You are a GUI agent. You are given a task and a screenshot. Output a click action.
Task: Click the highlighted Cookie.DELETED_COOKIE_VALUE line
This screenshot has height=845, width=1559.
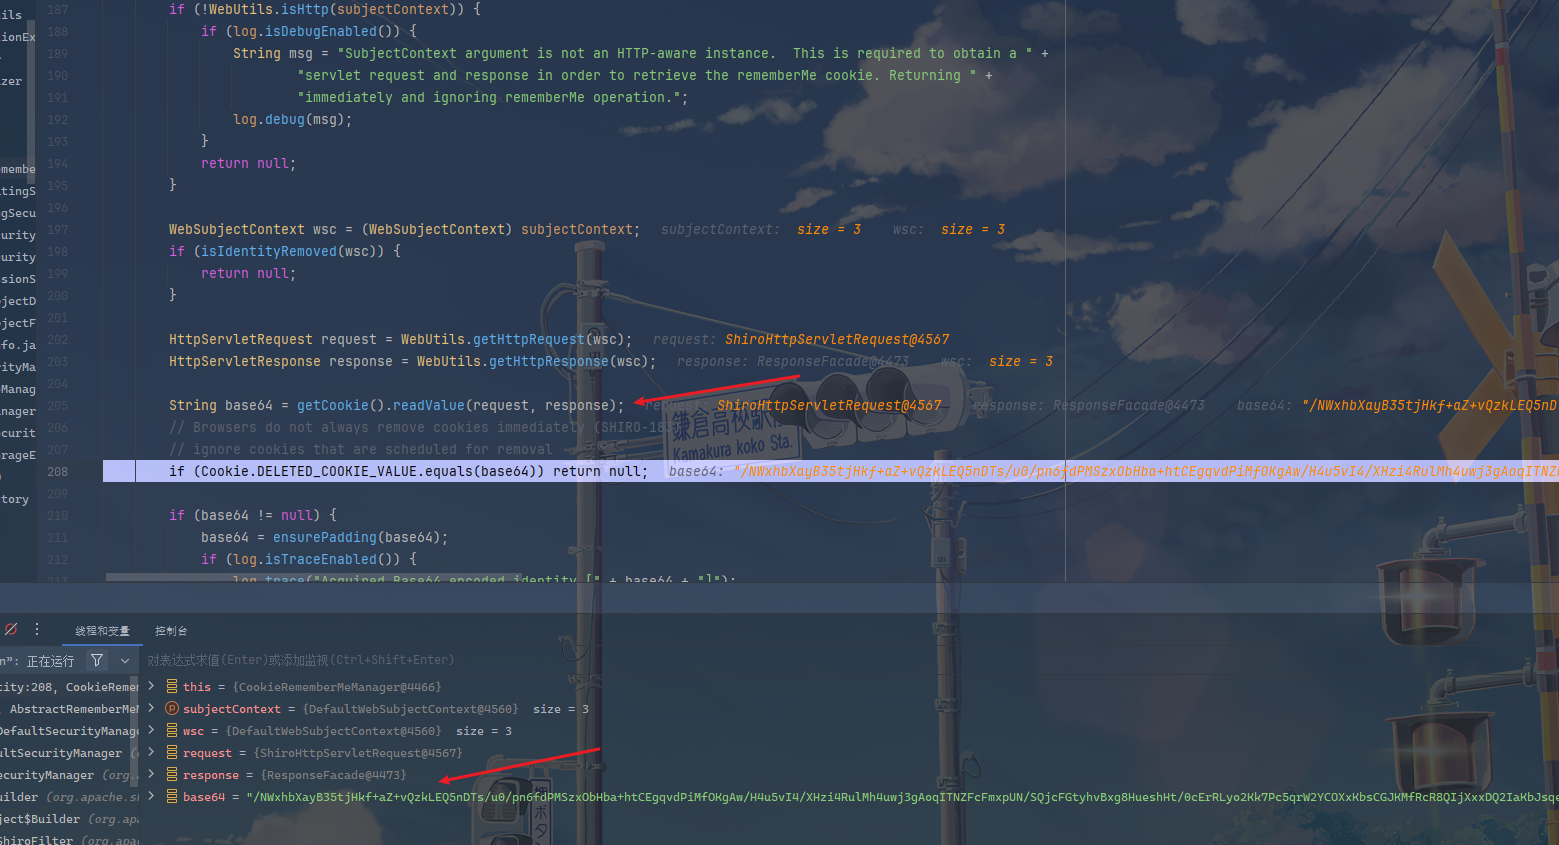coord(830,471)
